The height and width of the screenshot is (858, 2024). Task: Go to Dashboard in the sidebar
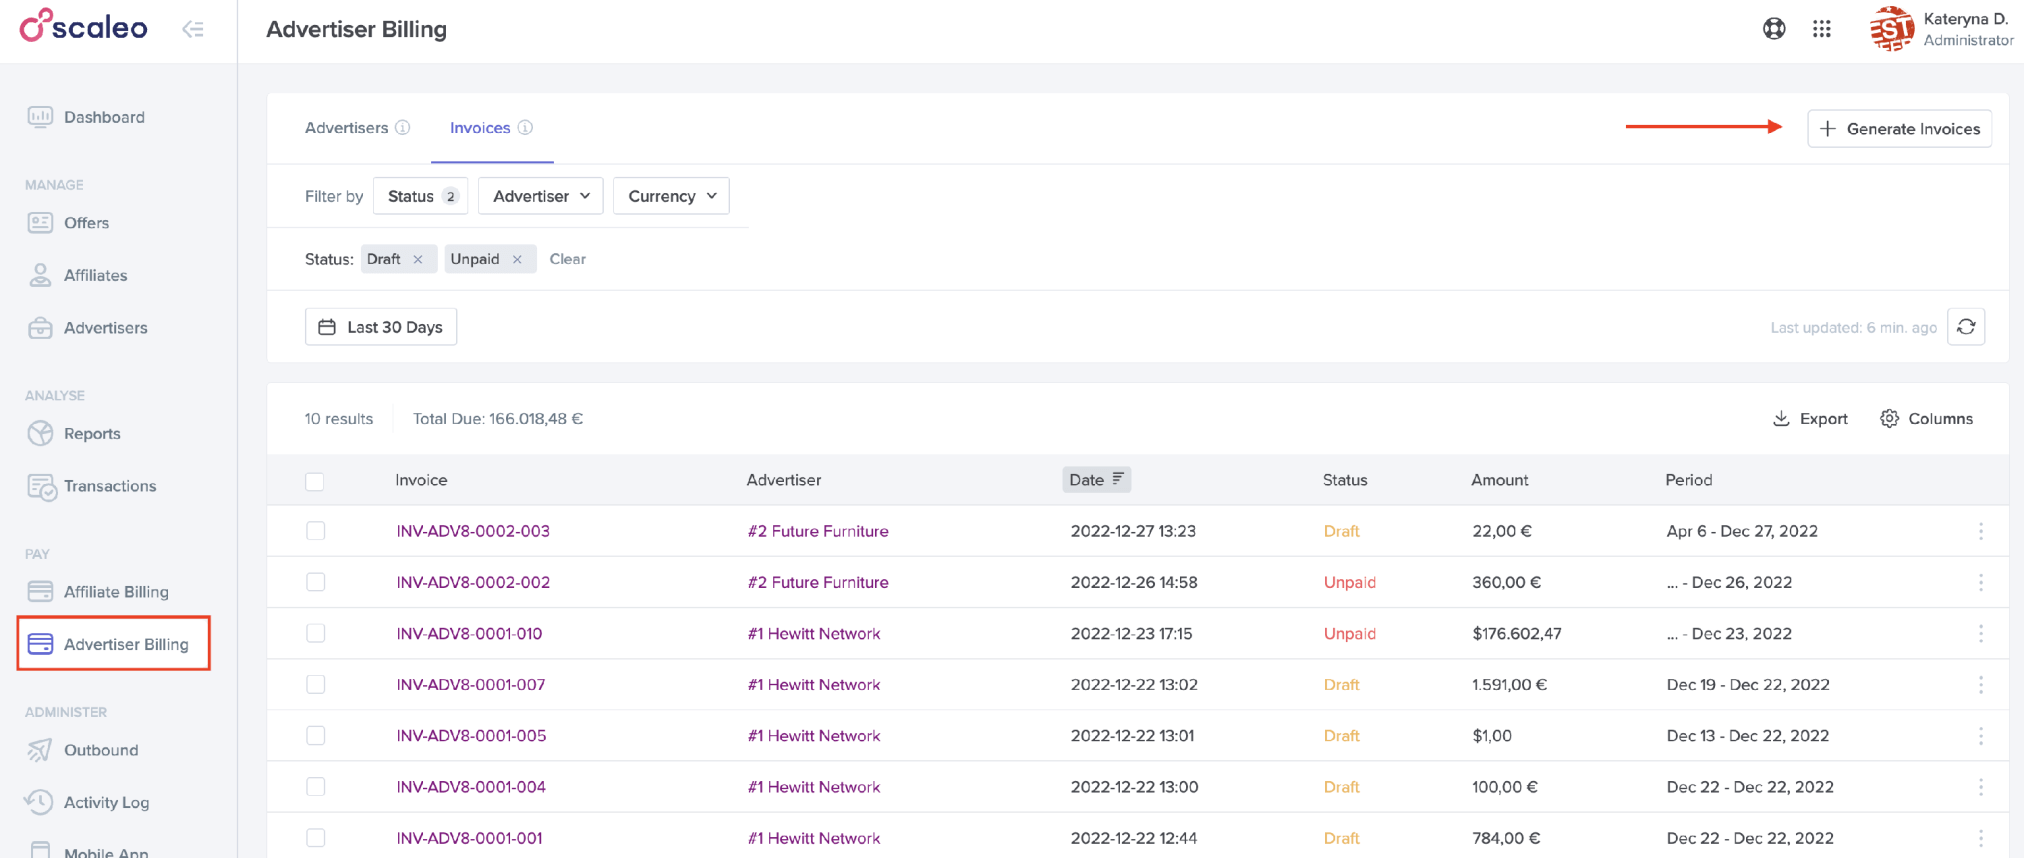coord(86,117)
